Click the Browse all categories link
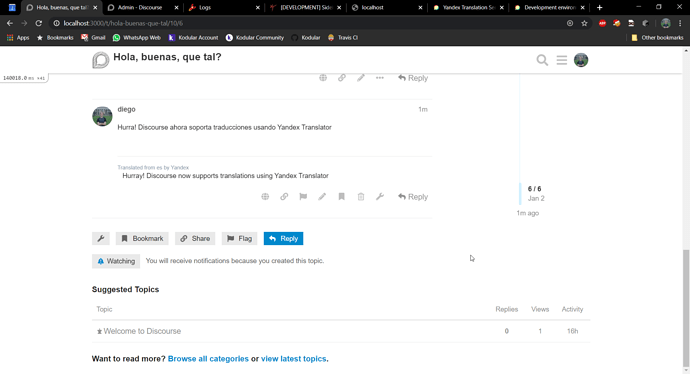690x374 pixels. click(x=208, y=359)
